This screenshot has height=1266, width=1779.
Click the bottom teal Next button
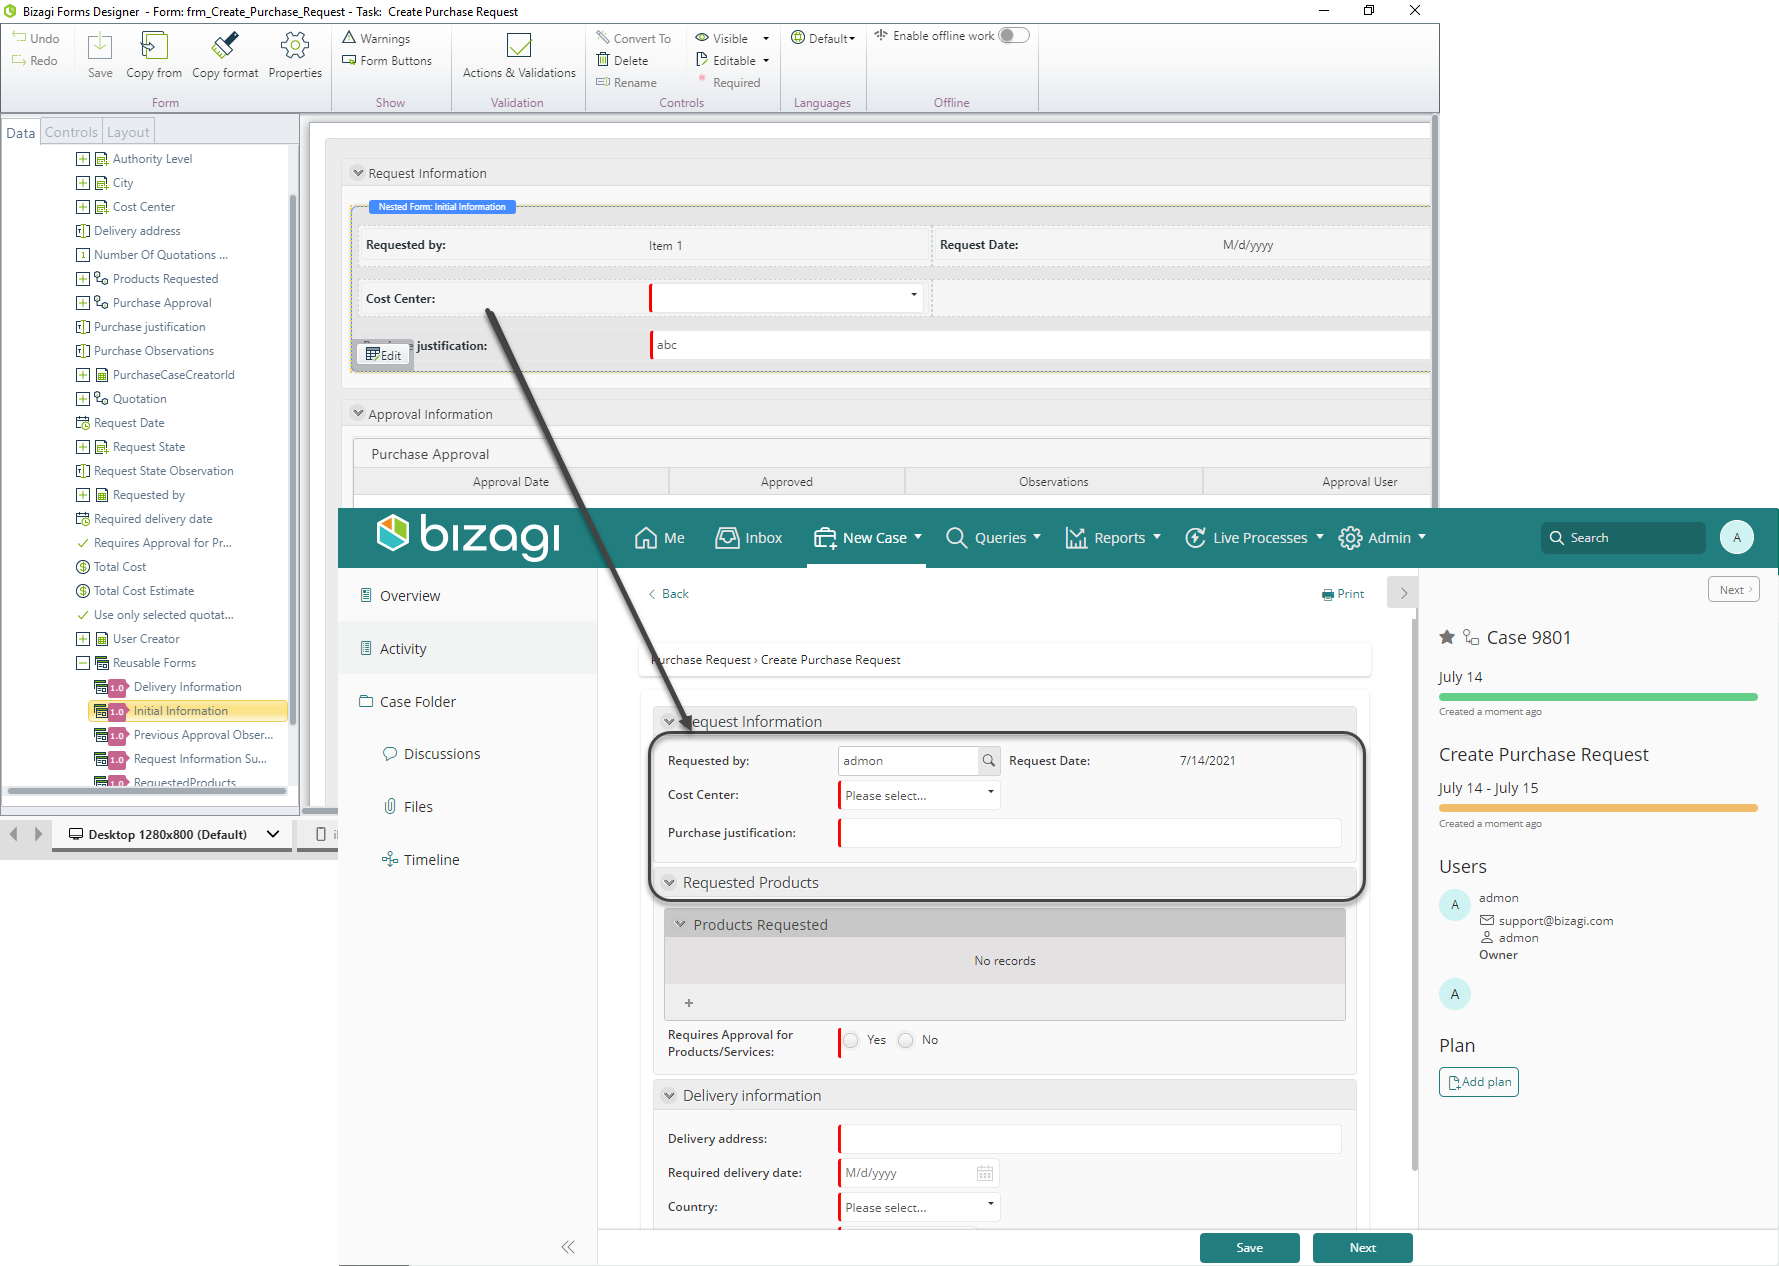click(1363, 1248)
